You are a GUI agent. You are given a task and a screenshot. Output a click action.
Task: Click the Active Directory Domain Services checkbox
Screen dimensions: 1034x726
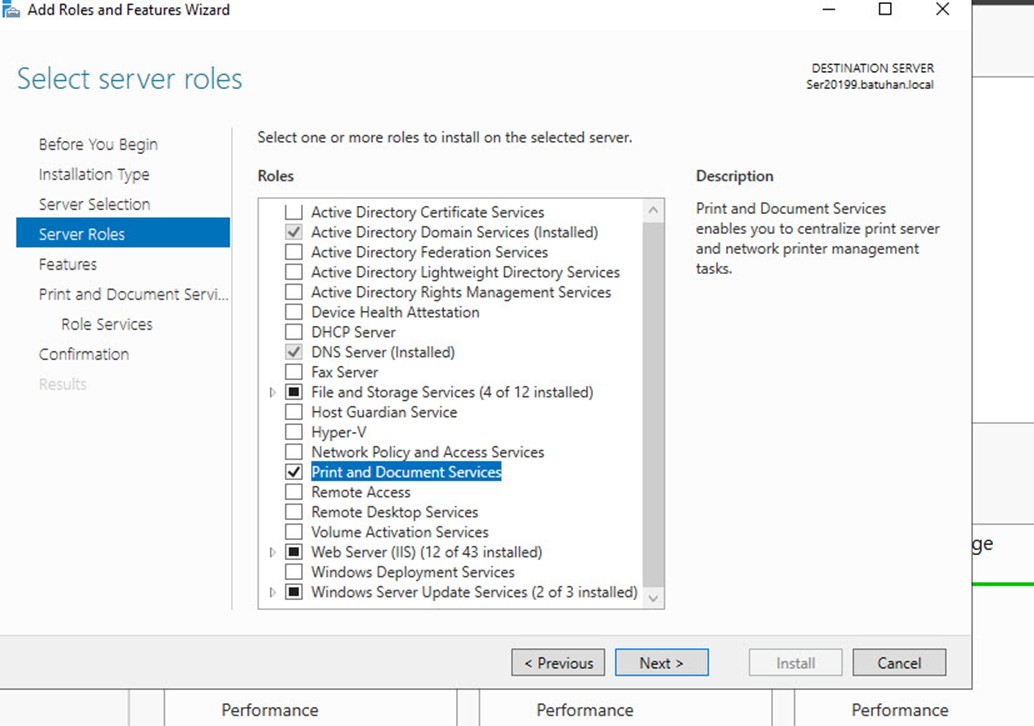tap(293, 232)
